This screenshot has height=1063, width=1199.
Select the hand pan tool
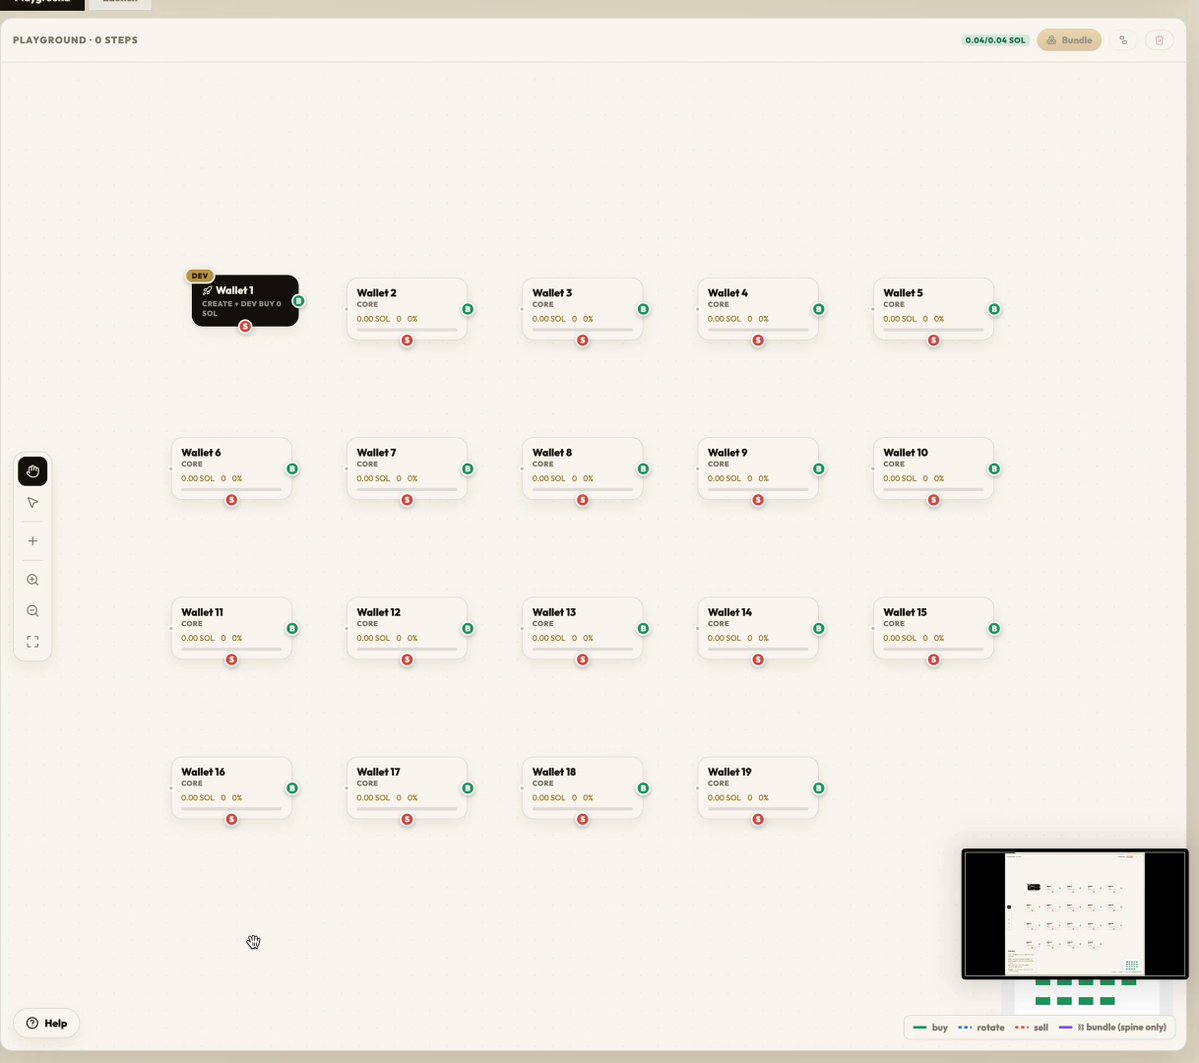[32, 471]
